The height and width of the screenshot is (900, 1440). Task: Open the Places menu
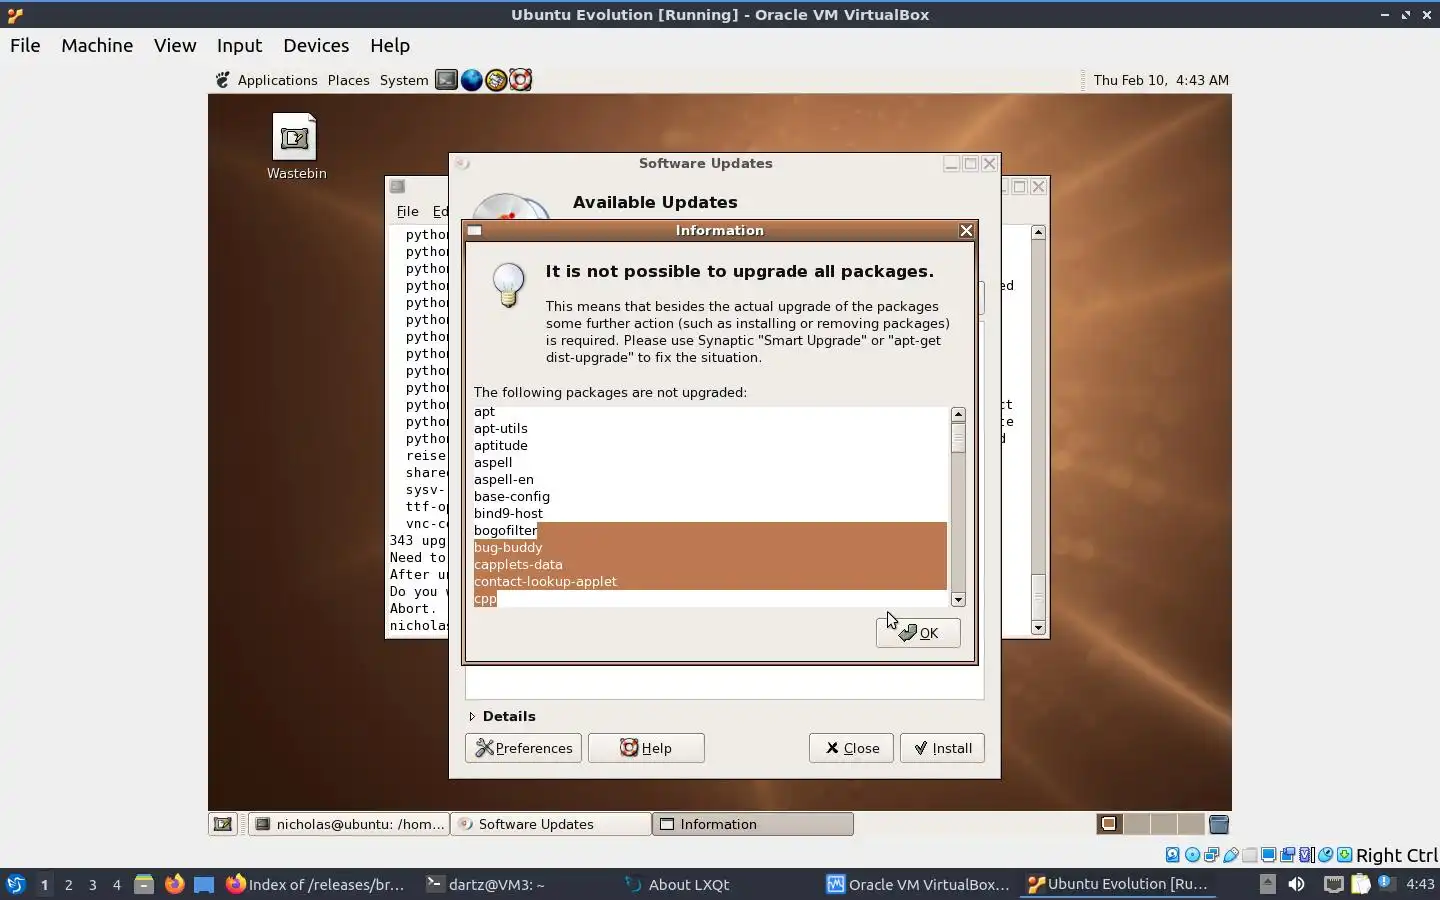pos(348,80)
